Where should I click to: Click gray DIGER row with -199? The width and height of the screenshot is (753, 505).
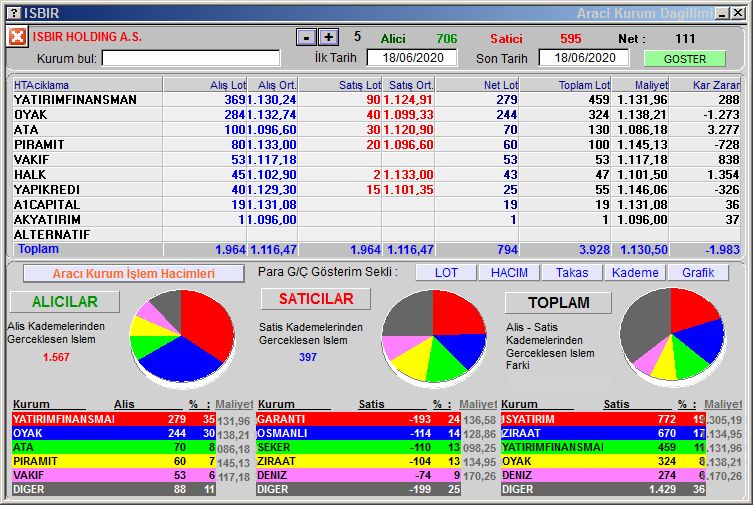coord(358,489)
